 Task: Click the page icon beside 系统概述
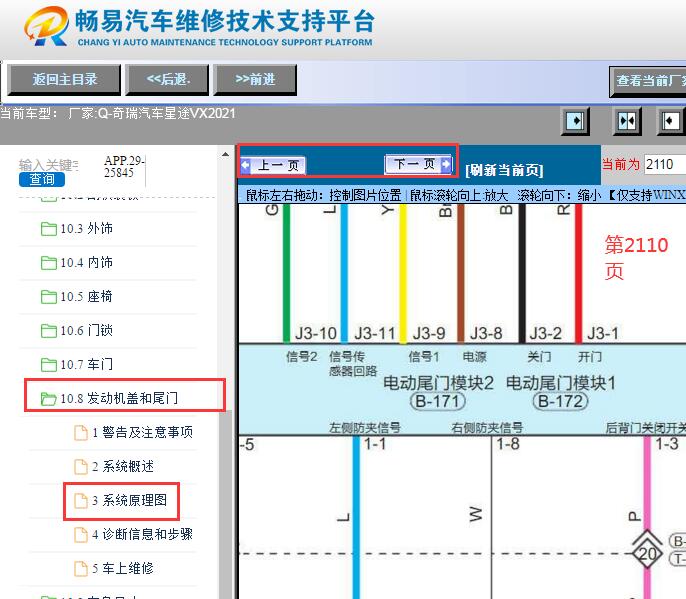80,467
